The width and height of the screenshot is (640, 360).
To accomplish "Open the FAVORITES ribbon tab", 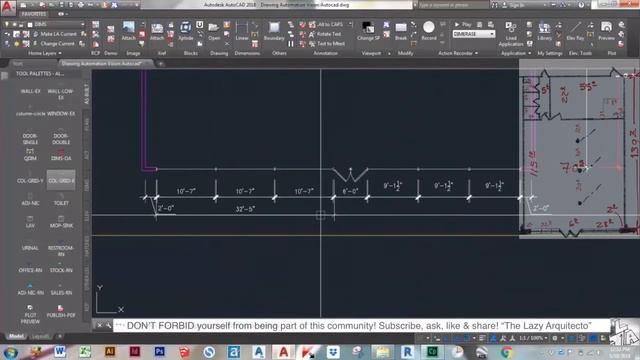I will tap(34, 14).
